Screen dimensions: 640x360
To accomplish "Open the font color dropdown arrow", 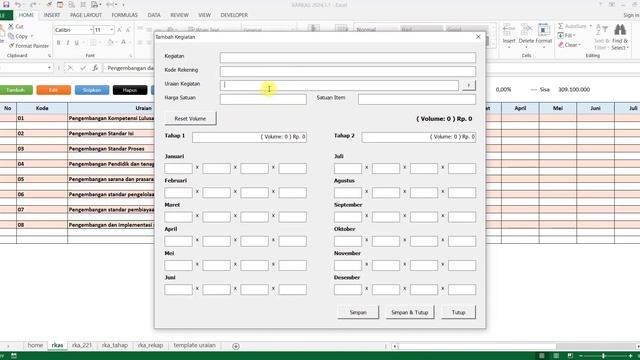I will click(x=130, y=42).
